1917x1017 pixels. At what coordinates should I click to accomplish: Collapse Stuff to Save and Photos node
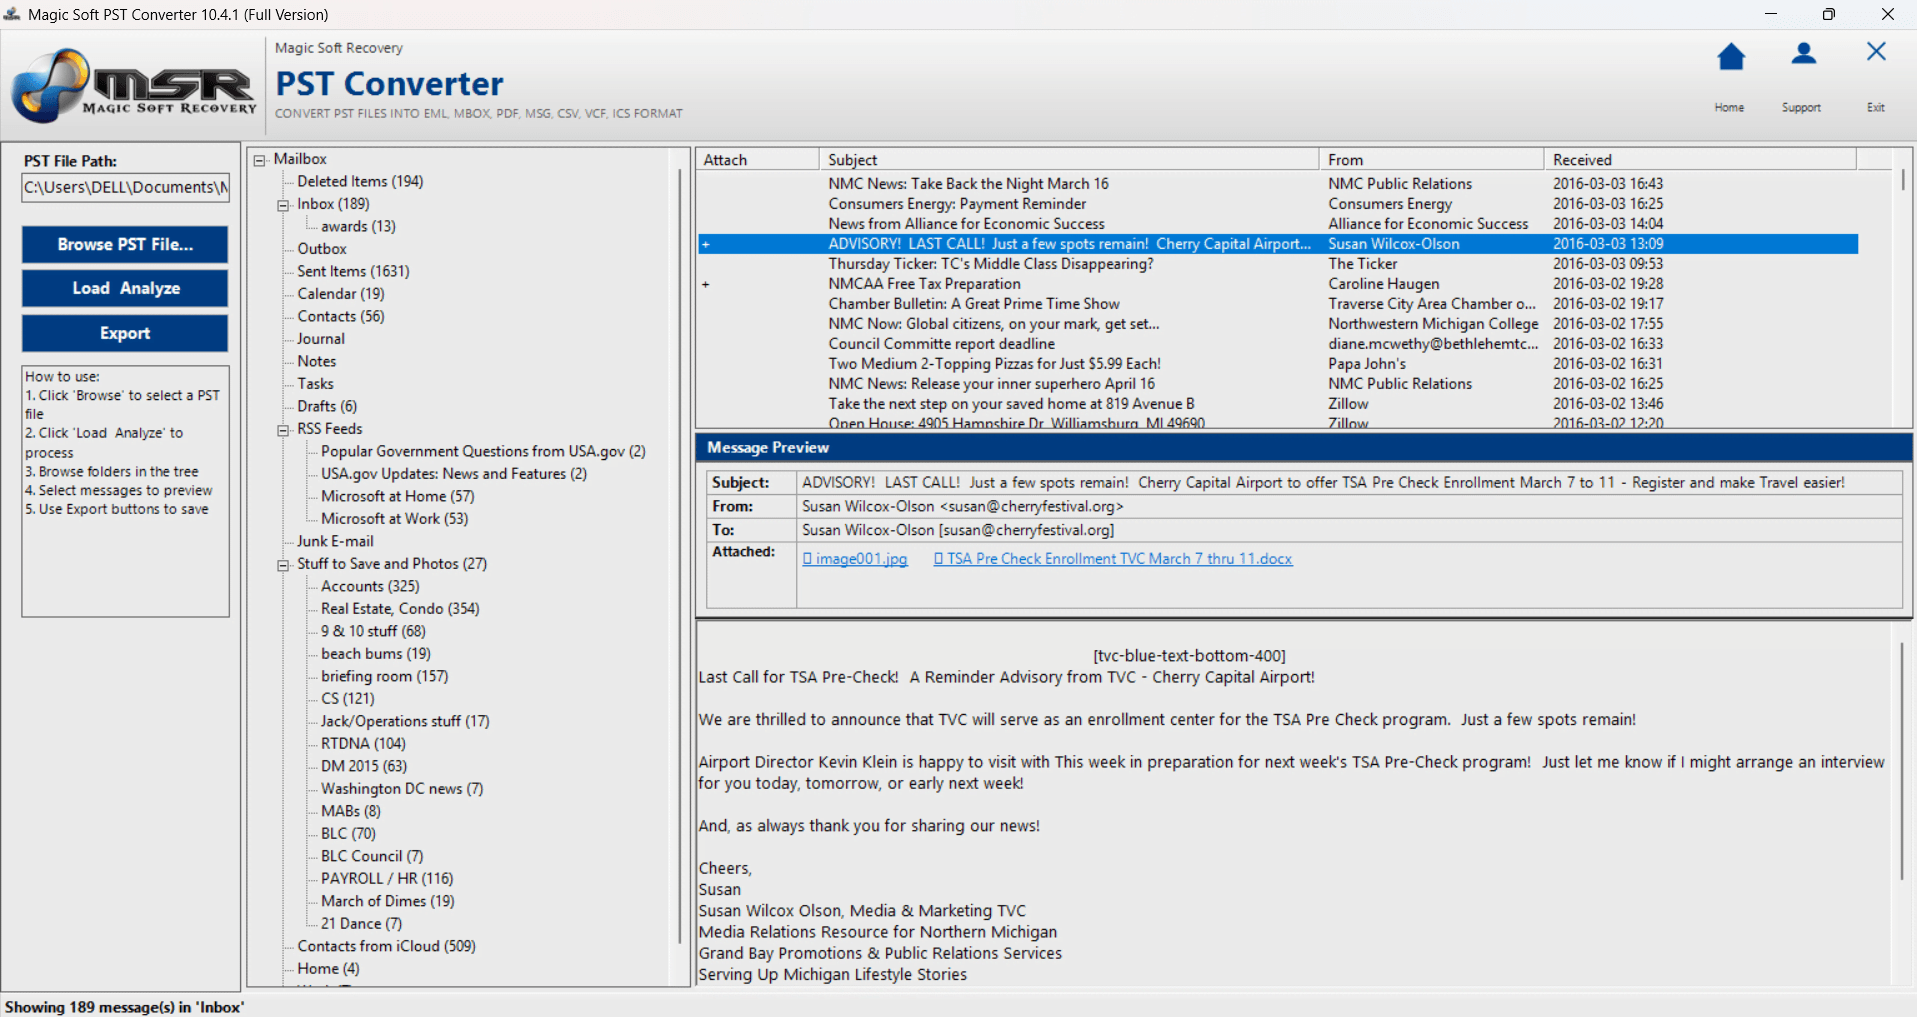pos(283,565)
